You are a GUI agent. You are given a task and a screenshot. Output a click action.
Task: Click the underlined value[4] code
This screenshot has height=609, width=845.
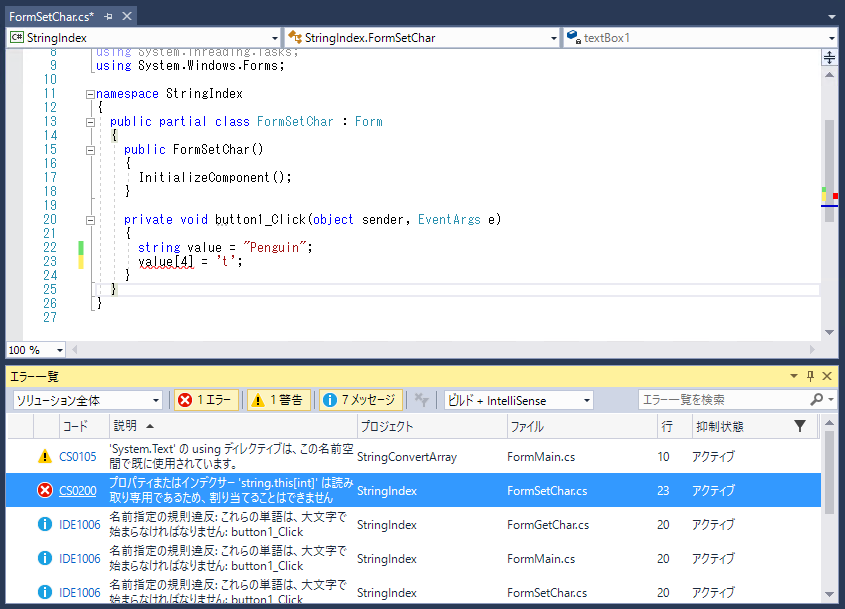click(166, 262)
